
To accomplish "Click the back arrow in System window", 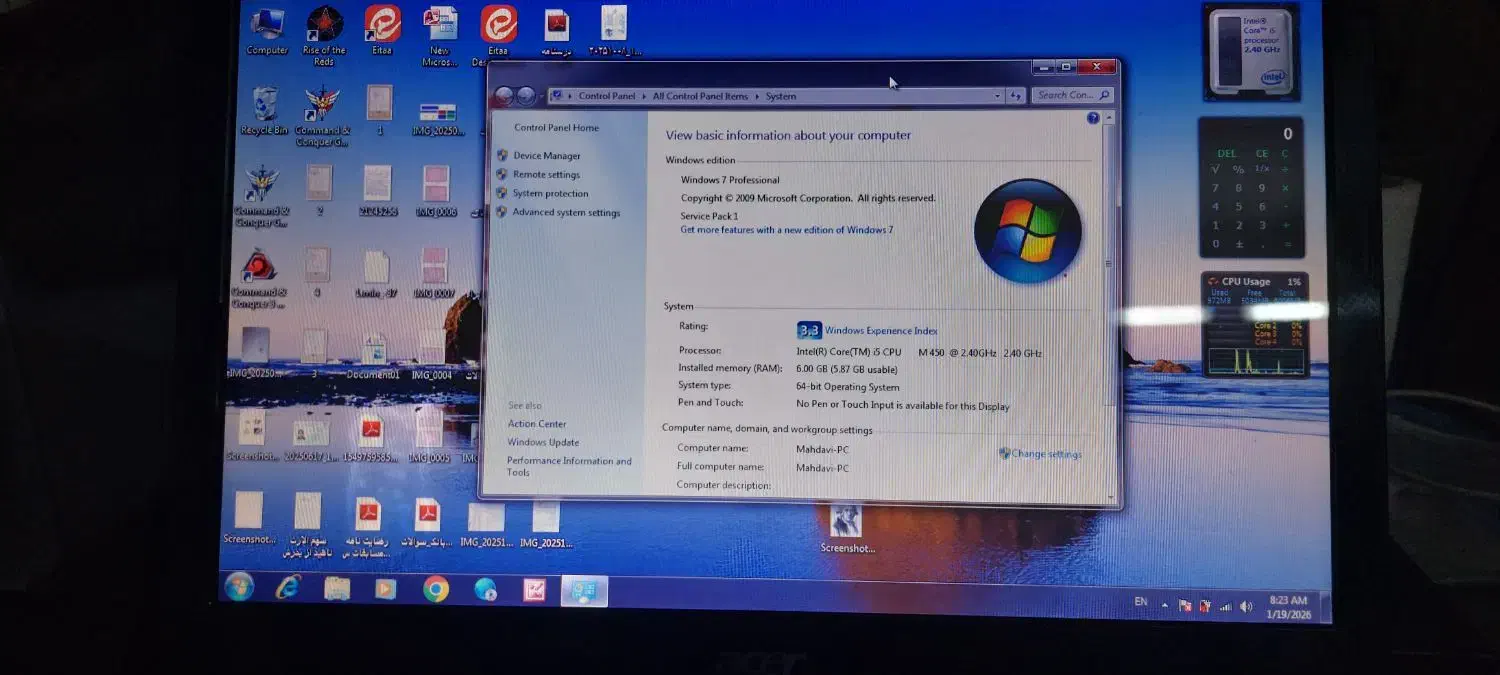I will coord(505,96).
